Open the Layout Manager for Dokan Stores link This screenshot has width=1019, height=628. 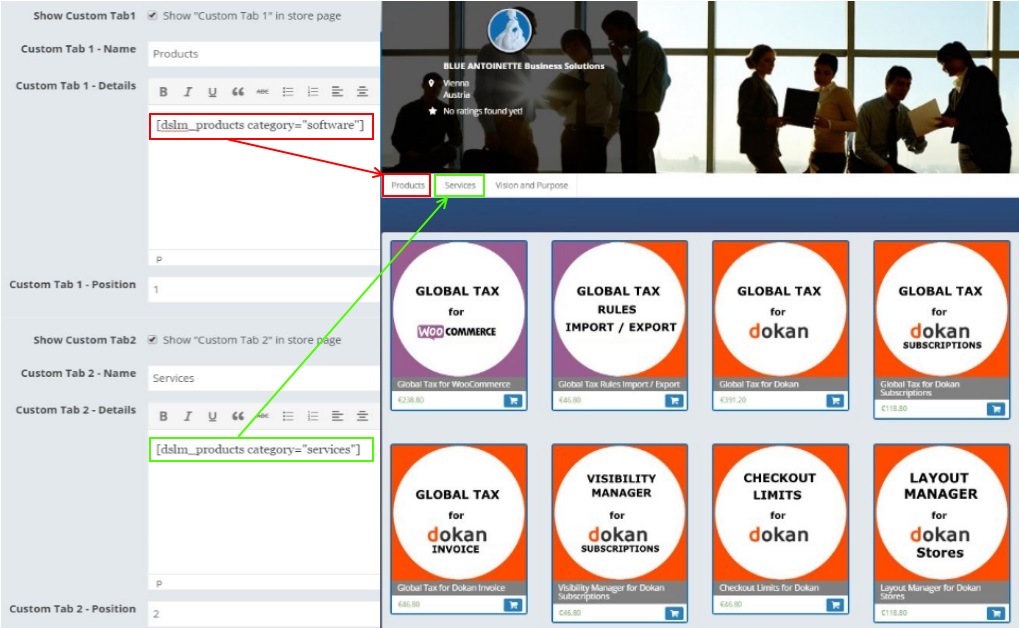930,592
